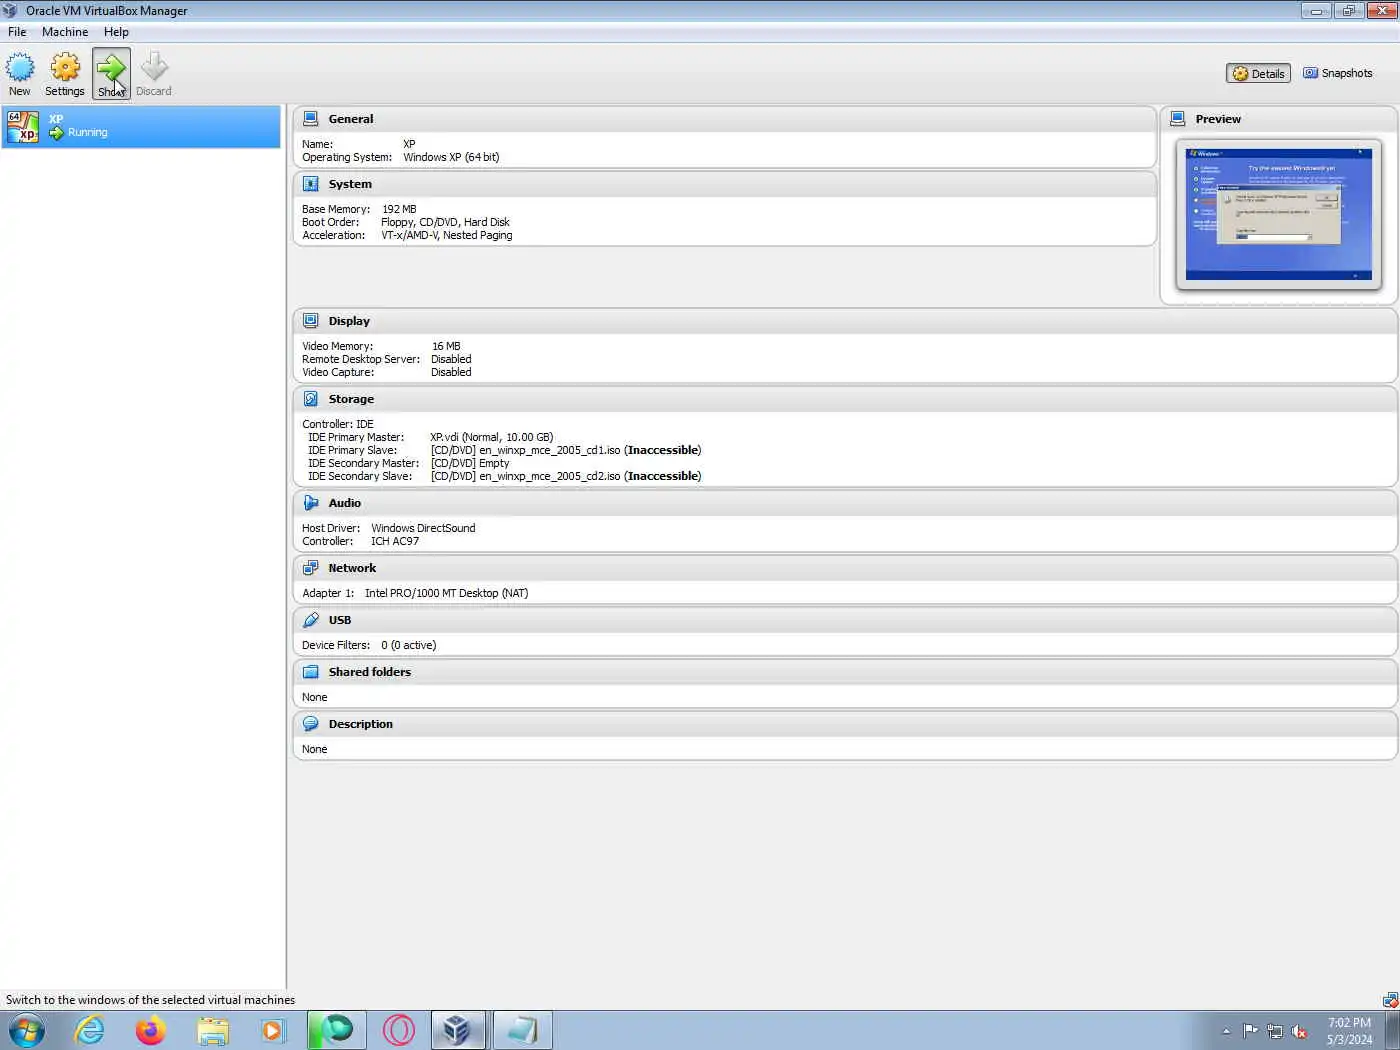Click the General section icon
Viewport: 1400px width, 1050px height.
click(x=311, y=119)
